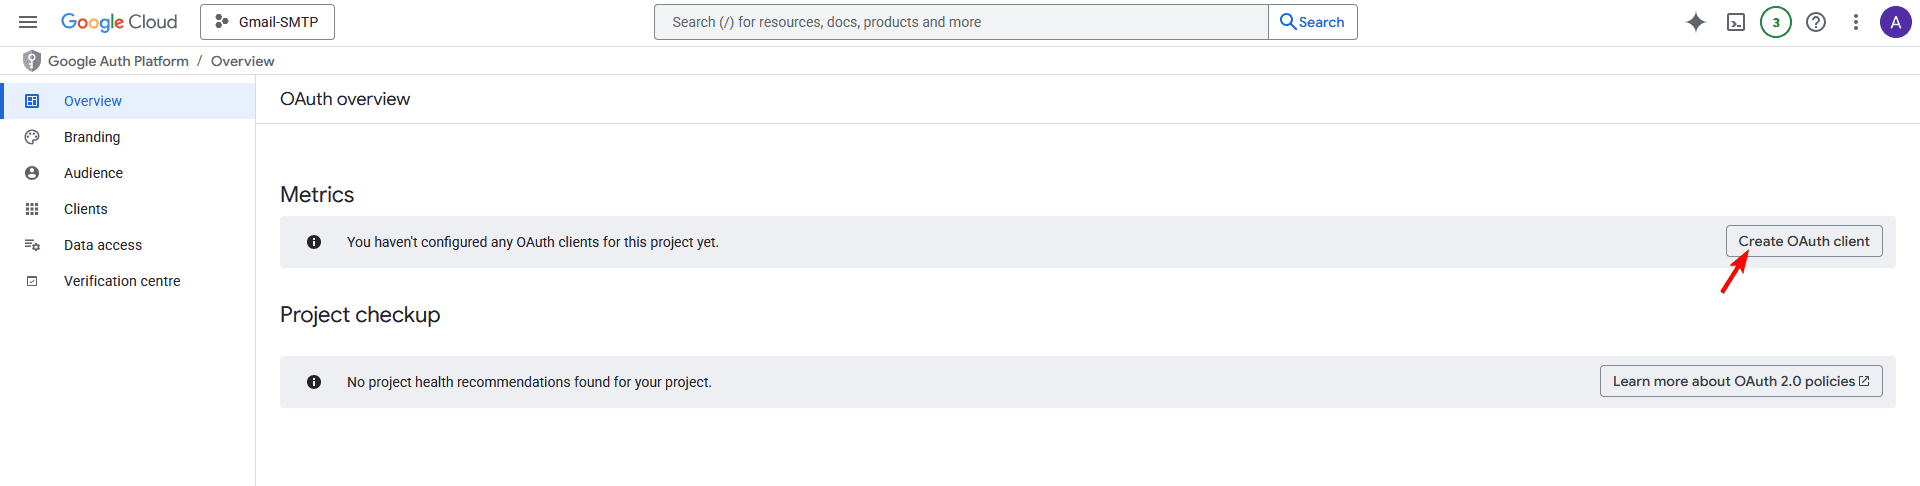The height and width of the screenshot is (486, 1920).
Task: Click the Branding palette icon
Action: pyautogui.click(x=32, y=137)
